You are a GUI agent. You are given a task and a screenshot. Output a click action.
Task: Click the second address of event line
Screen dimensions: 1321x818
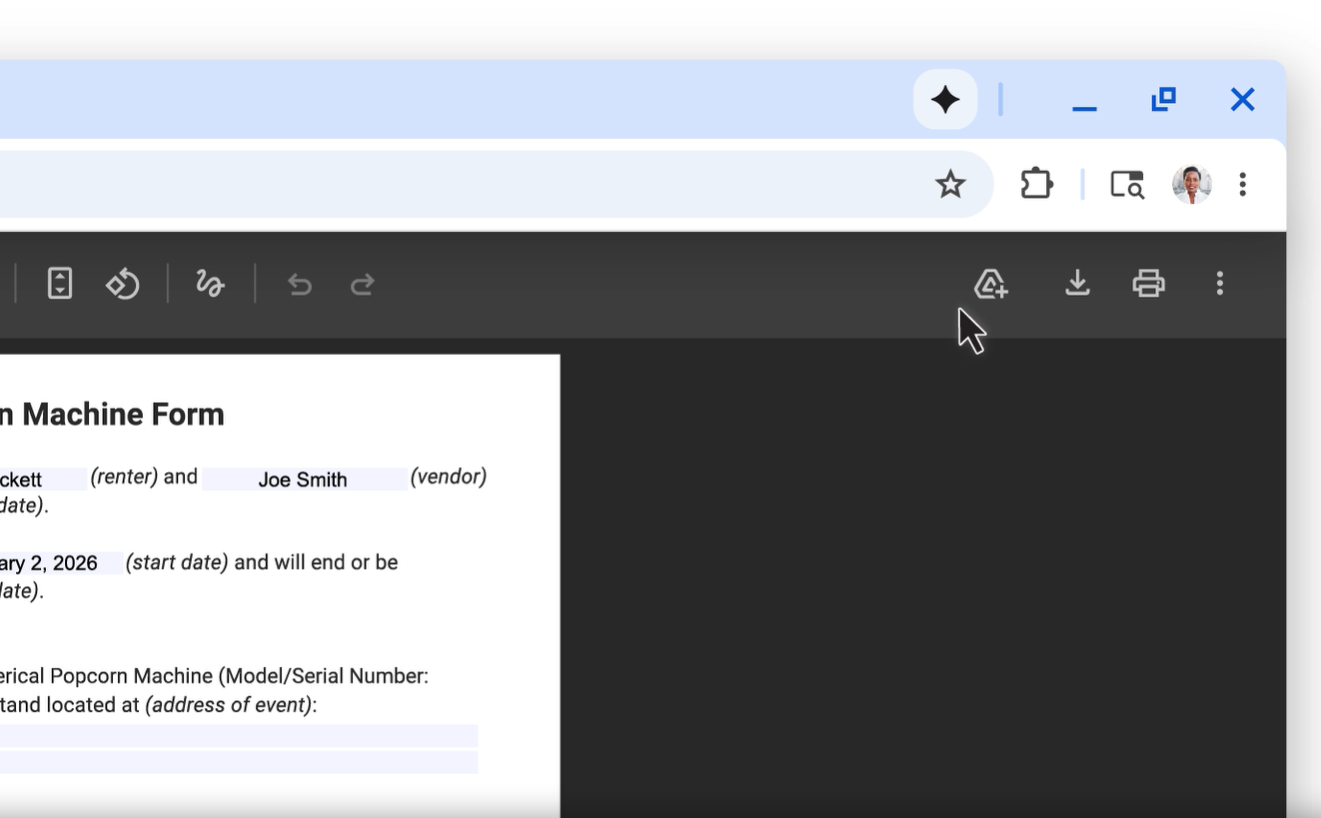(x=238, y=762)
